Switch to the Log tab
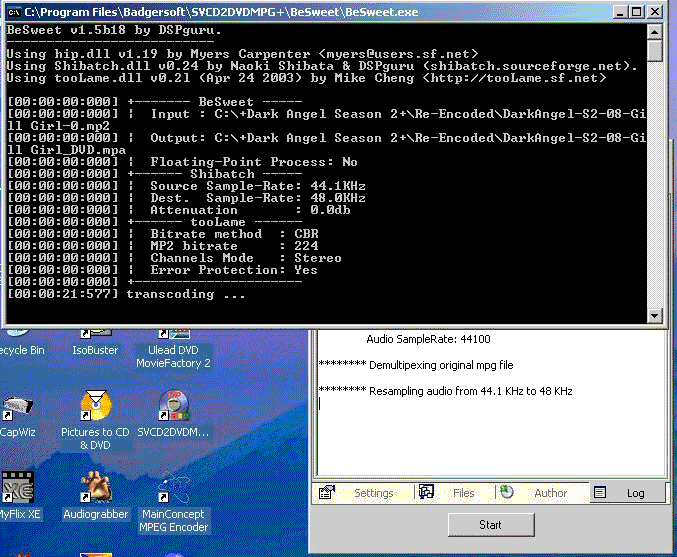Image resolution: width=677 pixels, height=557 pixels. click(627, 493)
